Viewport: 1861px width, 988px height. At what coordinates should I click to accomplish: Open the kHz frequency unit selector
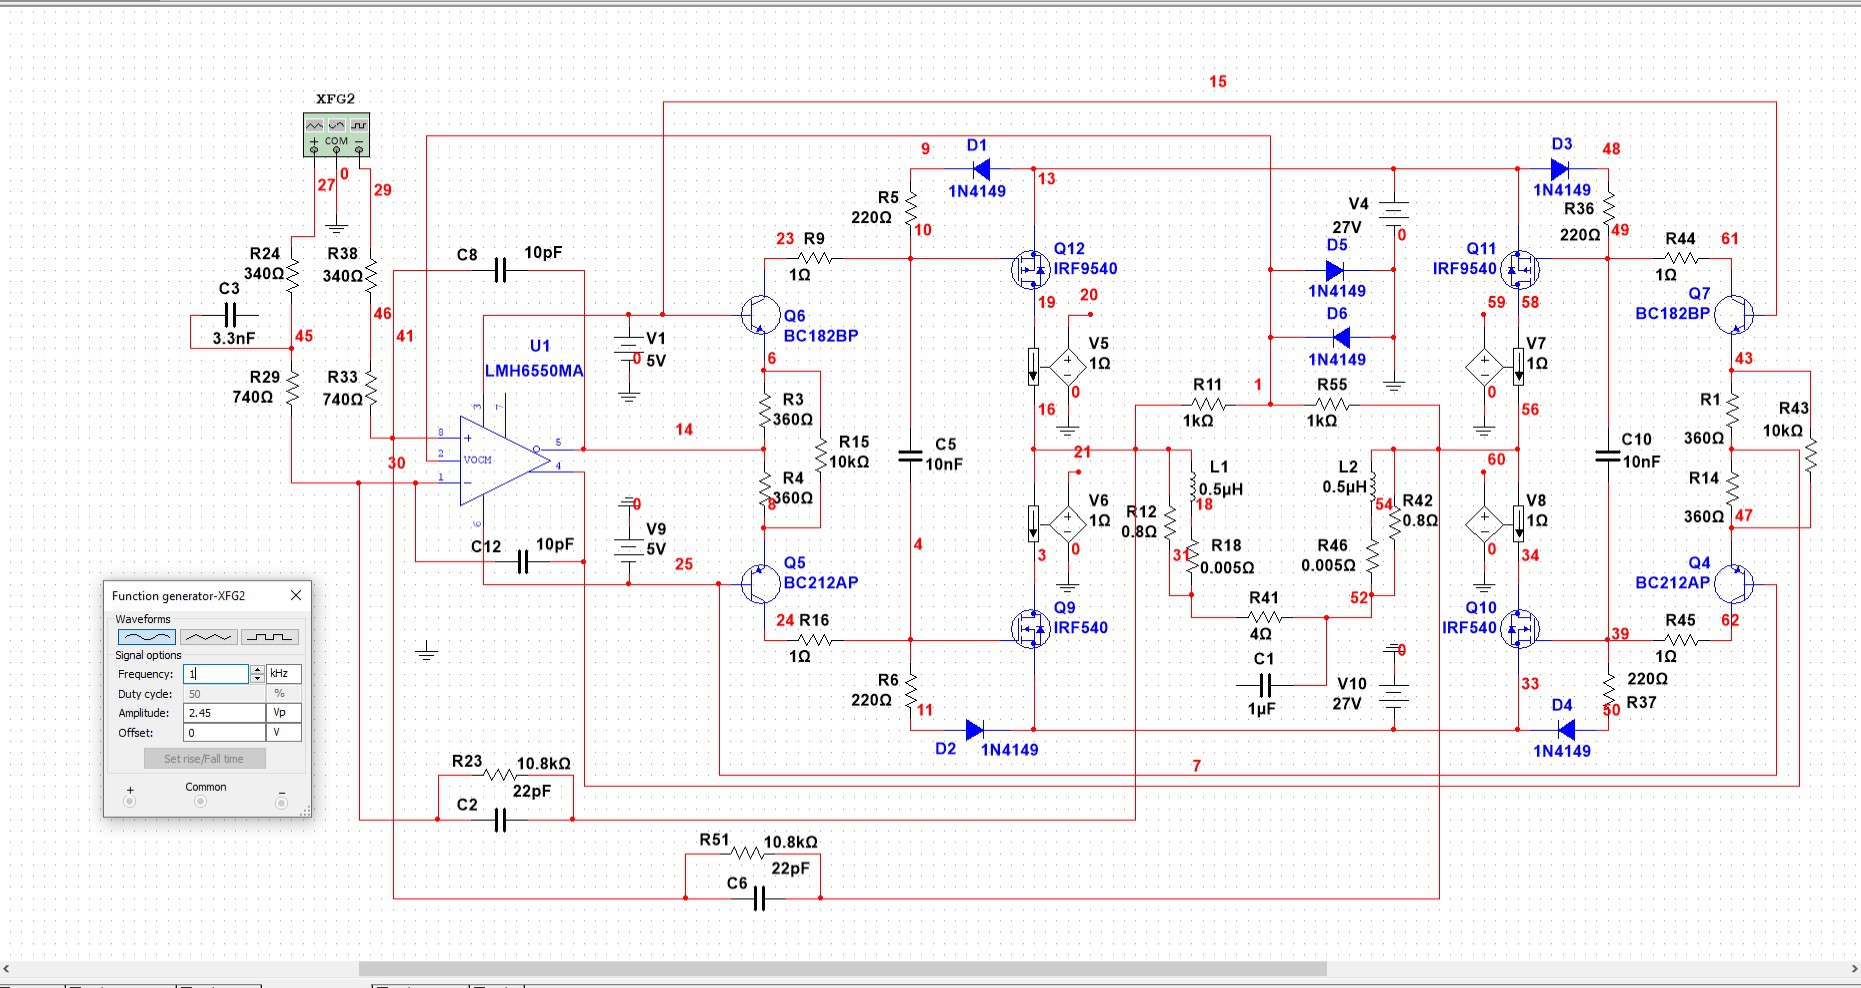[284, 674]
